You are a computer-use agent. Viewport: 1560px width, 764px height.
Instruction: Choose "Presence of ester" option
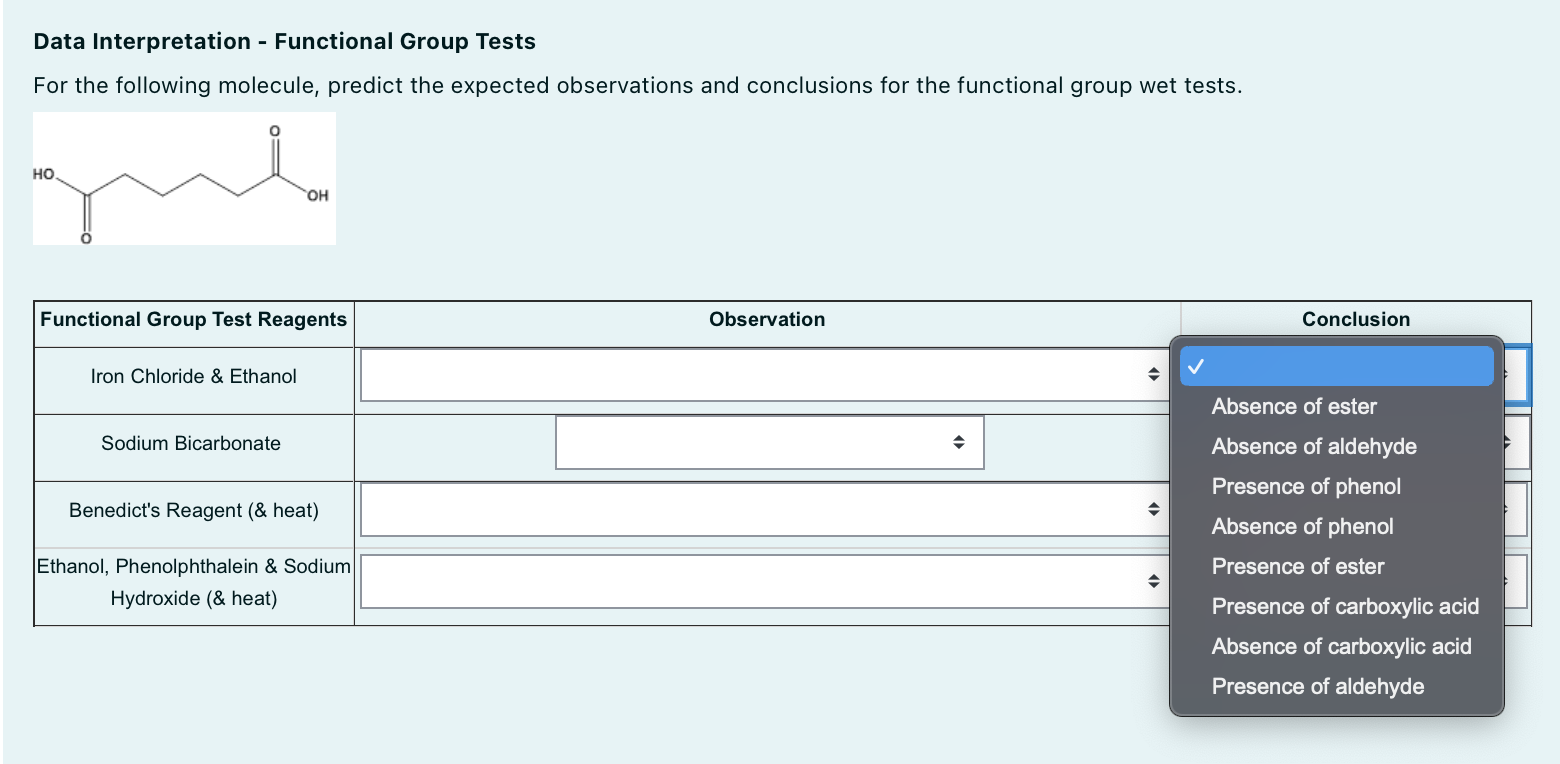[x=1296, y=566]
